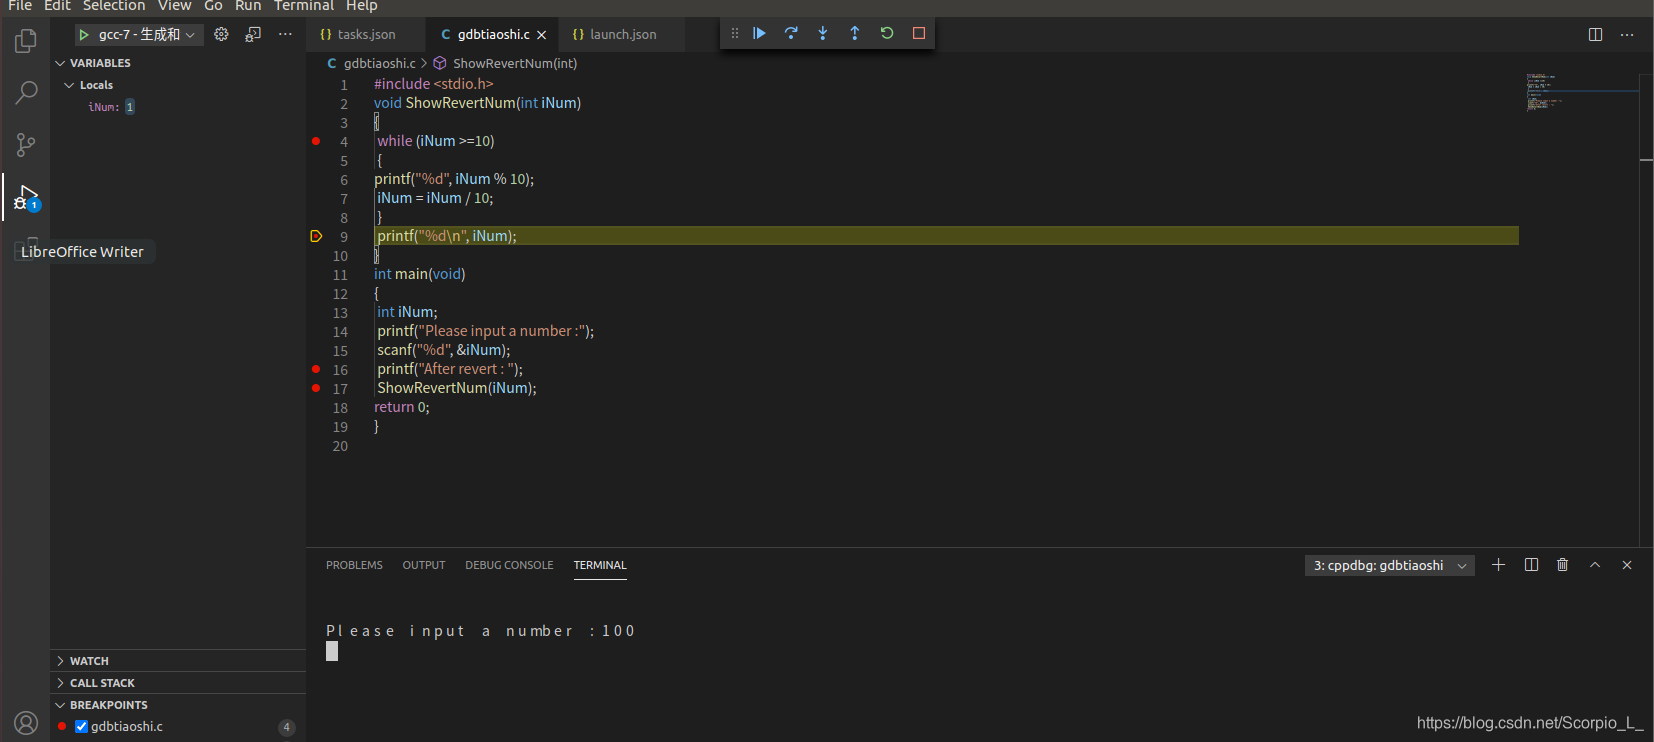Click the editor minimap preview
This screenshot has width=1654, height=742.
(1582, 93)
